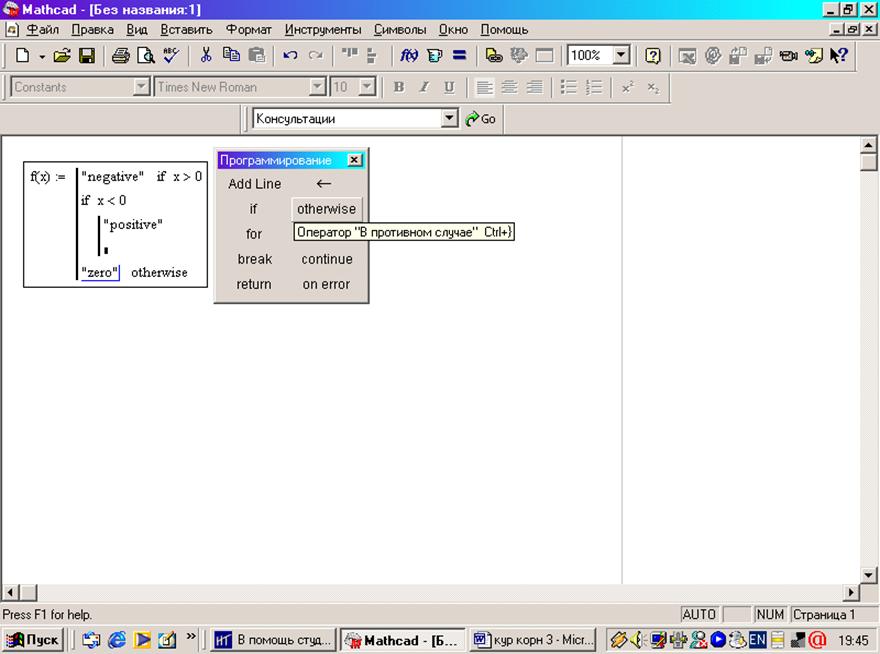
Task: Expand the Times New Roman font dropdown
Action: pyautogui.click(x=318, y=88)
